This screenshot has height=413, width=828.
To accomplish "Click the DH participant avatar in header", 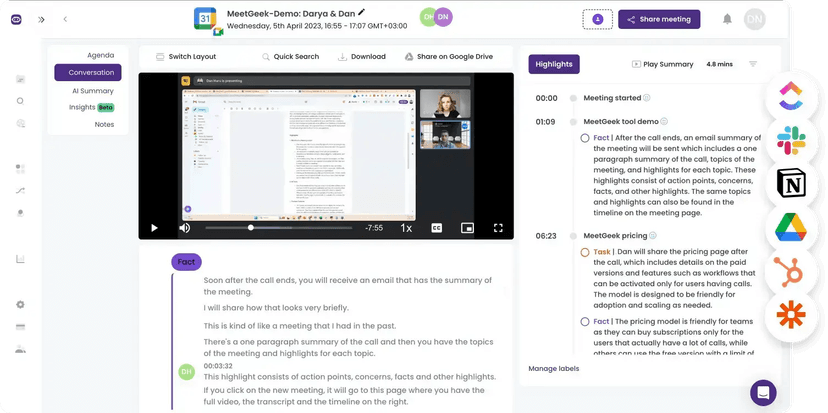I will coord(428,17).
